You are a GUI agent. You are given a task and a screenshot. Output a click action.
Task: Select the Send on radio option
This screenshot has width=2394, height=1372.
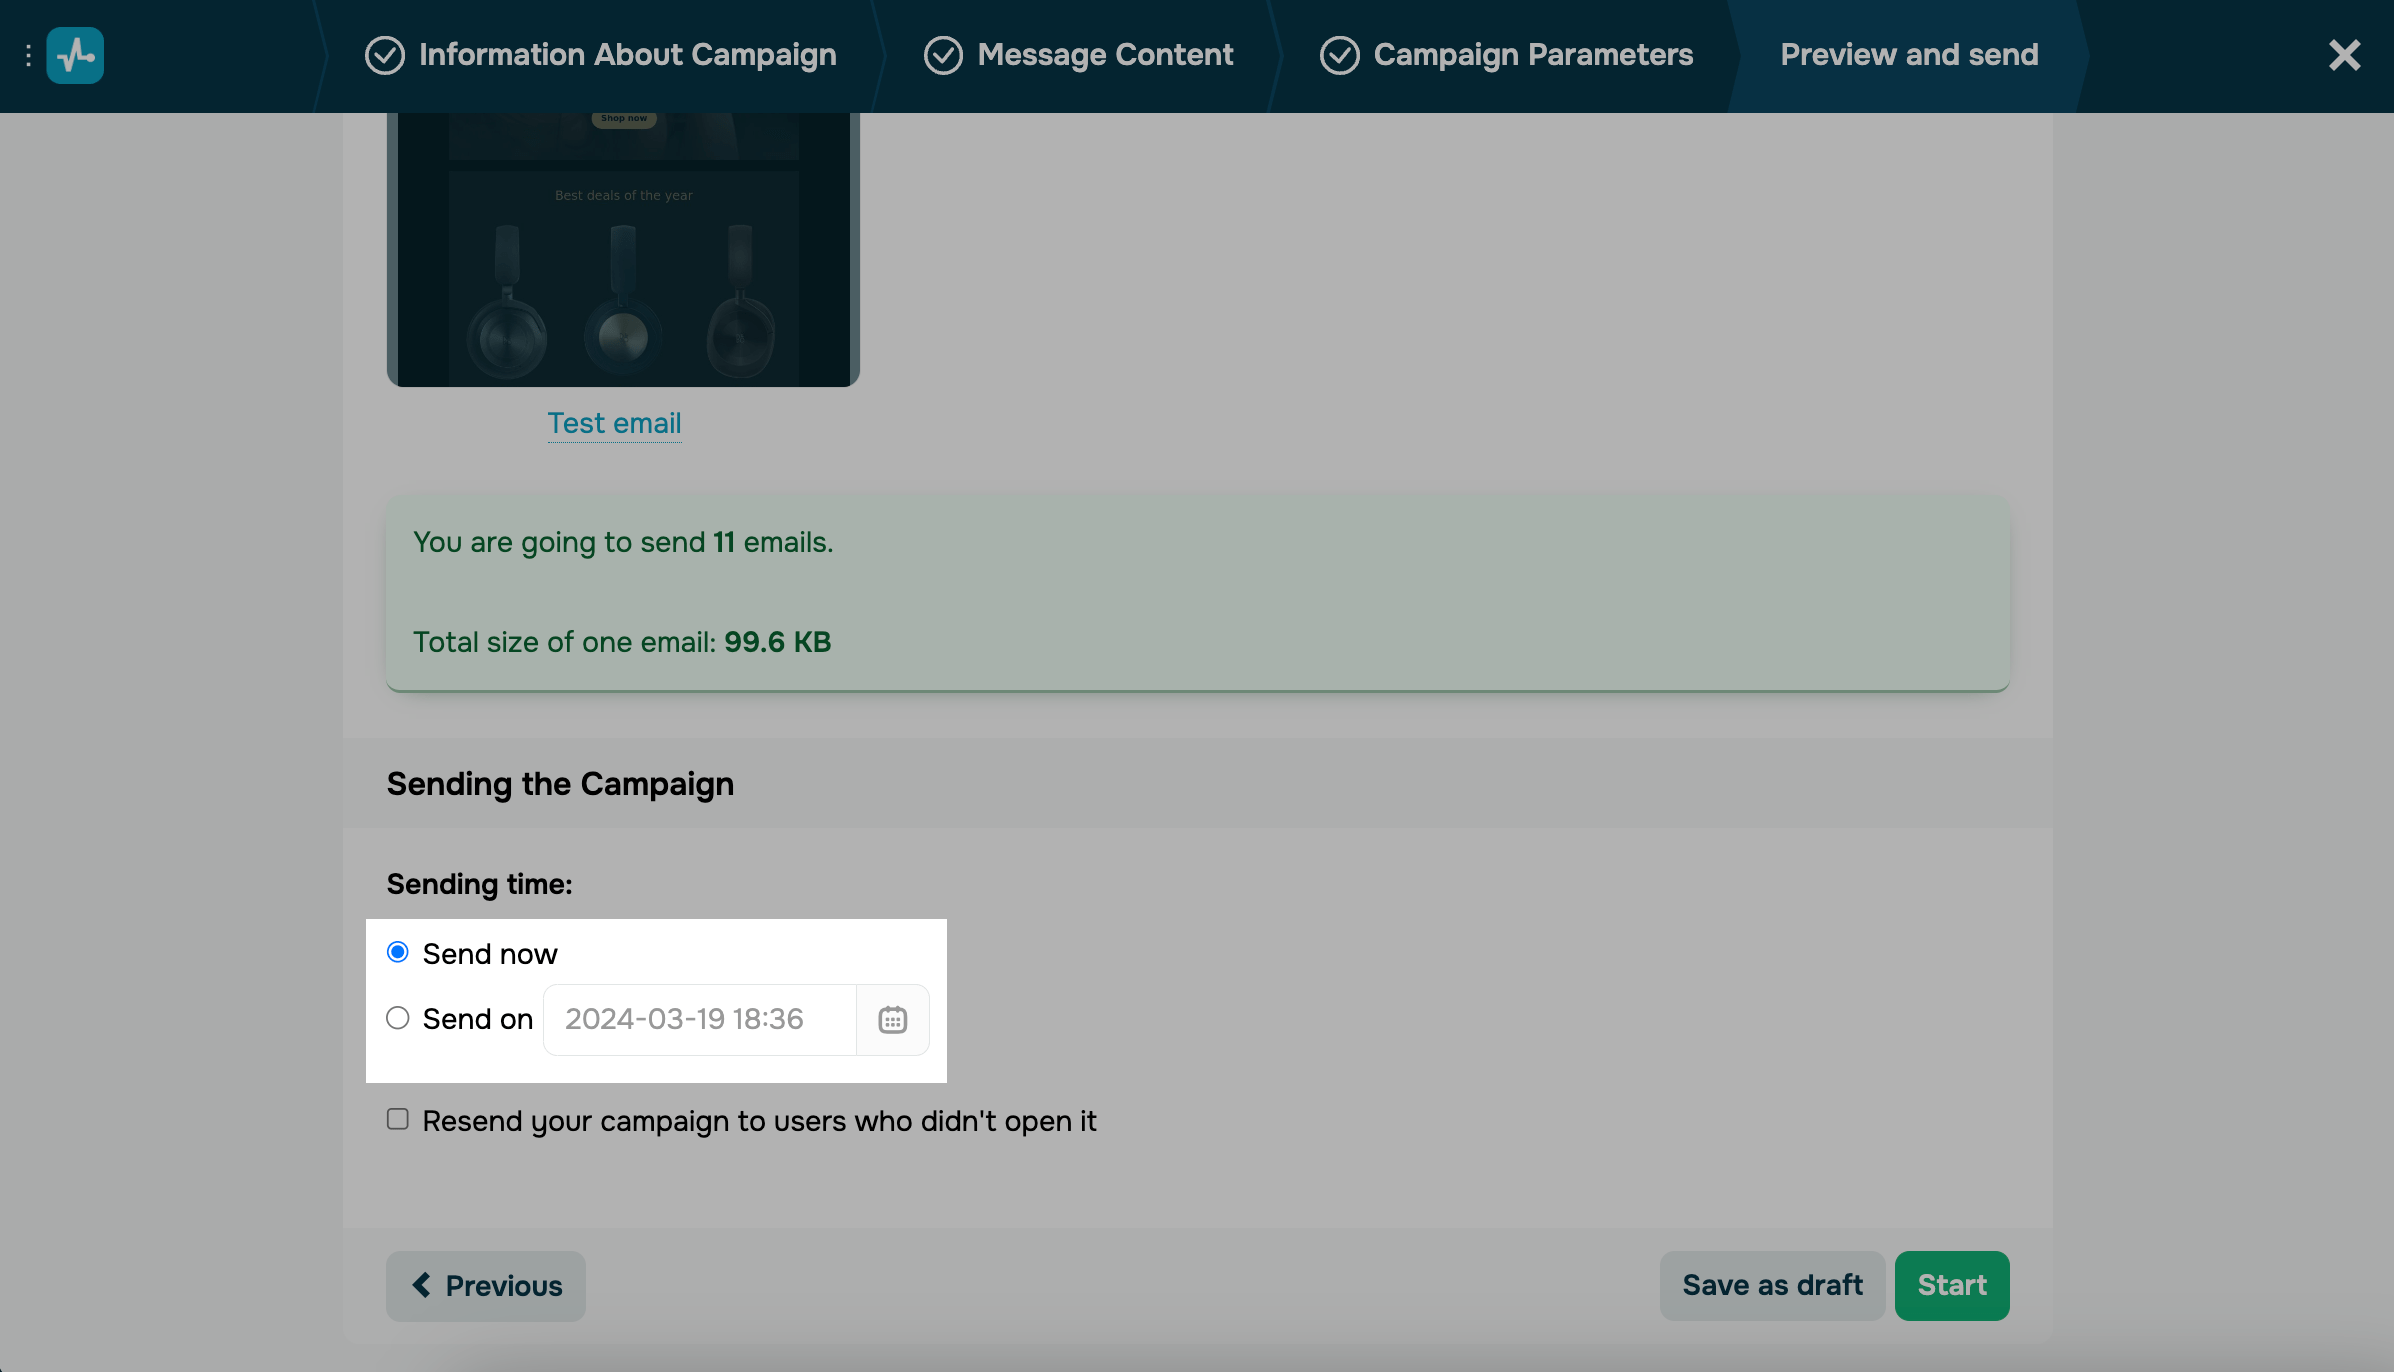(x=398, y=1018)
